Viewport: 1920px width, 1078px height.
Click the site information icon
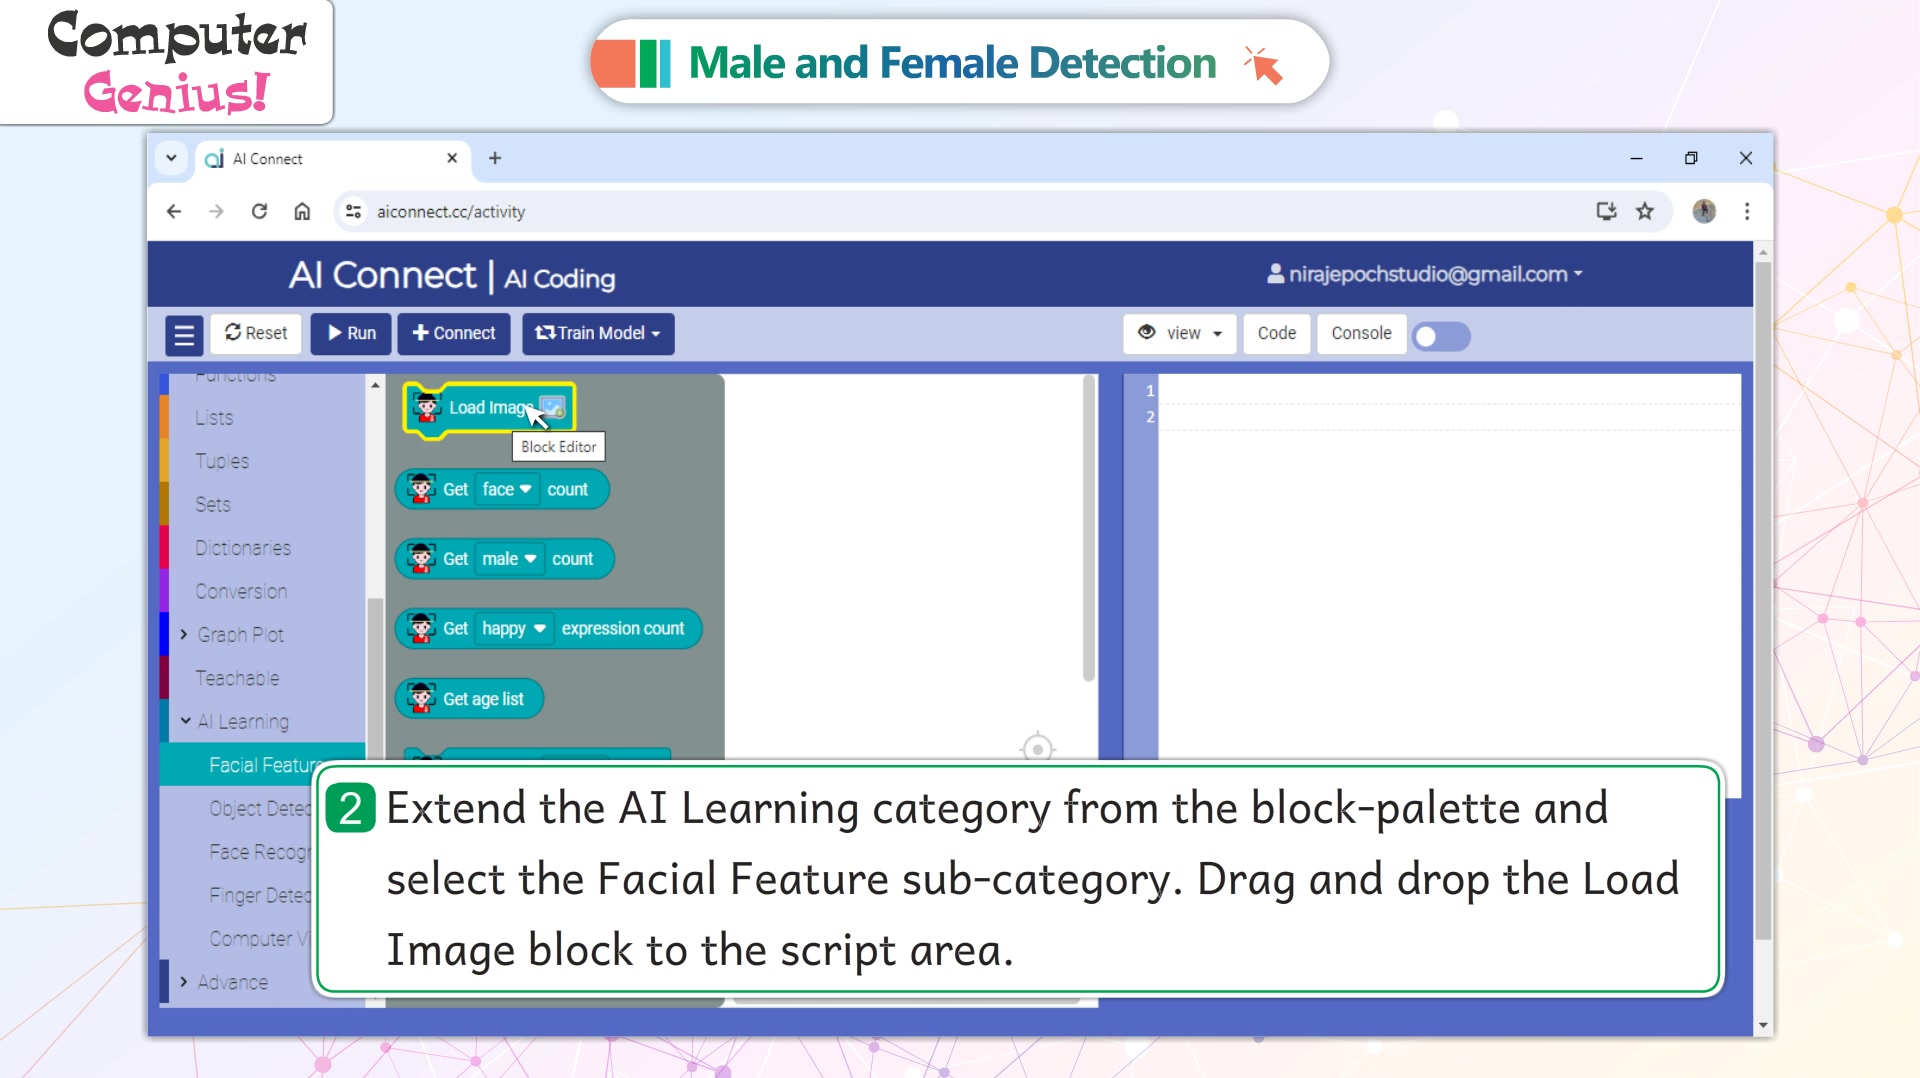(353, 211)
